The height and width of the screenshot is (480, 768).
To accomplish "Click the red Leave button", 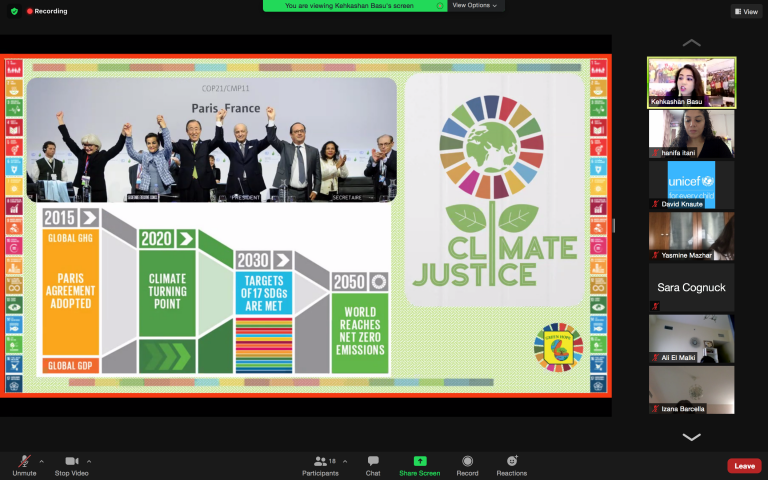I will click(x=744, y=466).
